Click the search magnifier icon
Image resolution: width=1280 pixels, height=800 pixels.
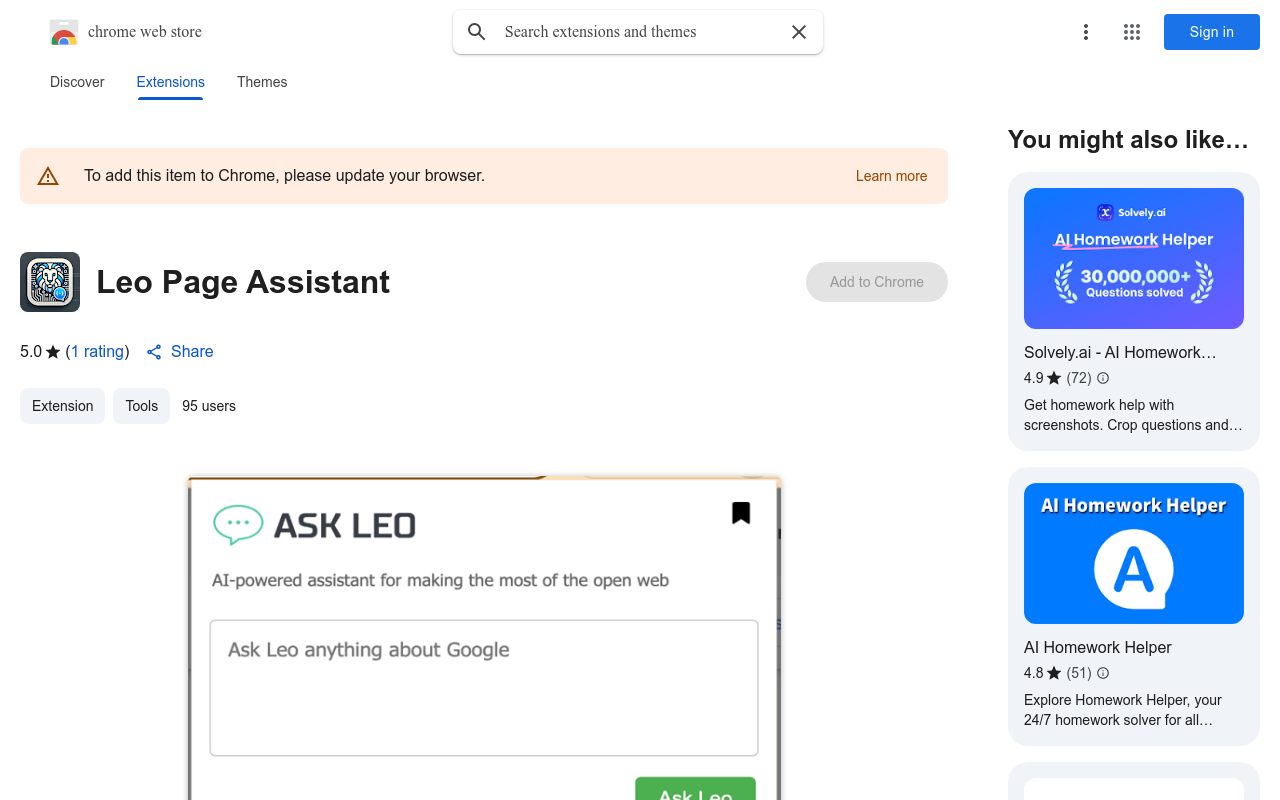(x=477, y=32)
